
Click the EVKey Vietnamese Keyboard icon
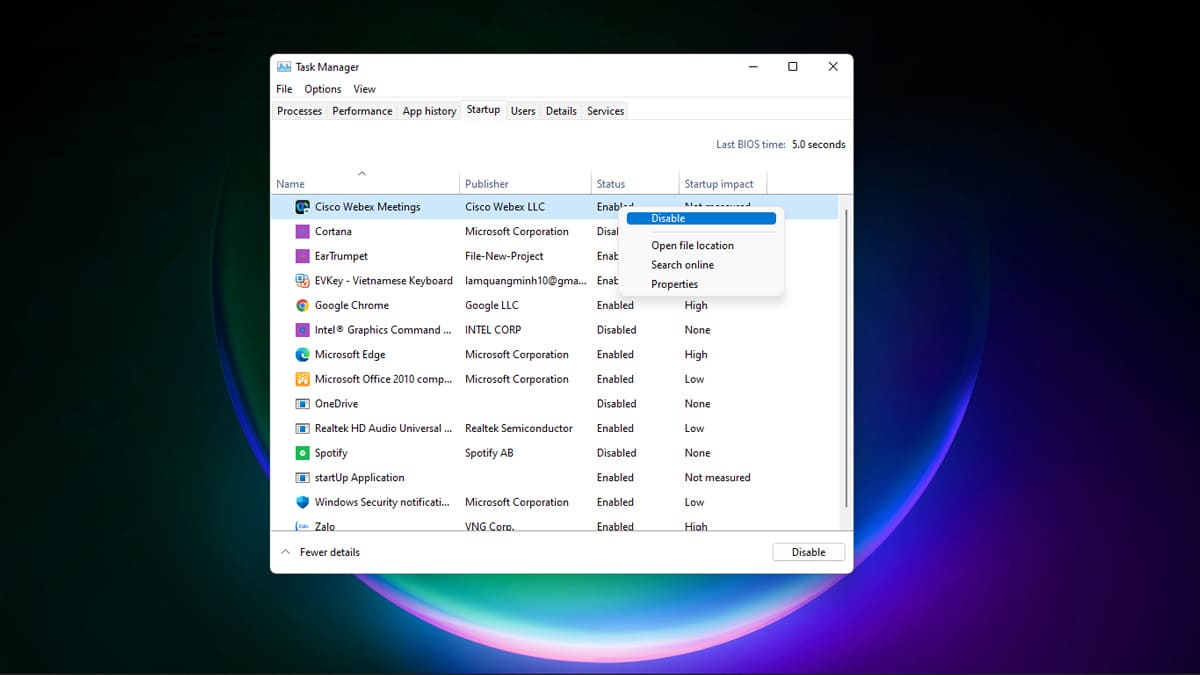302,280
